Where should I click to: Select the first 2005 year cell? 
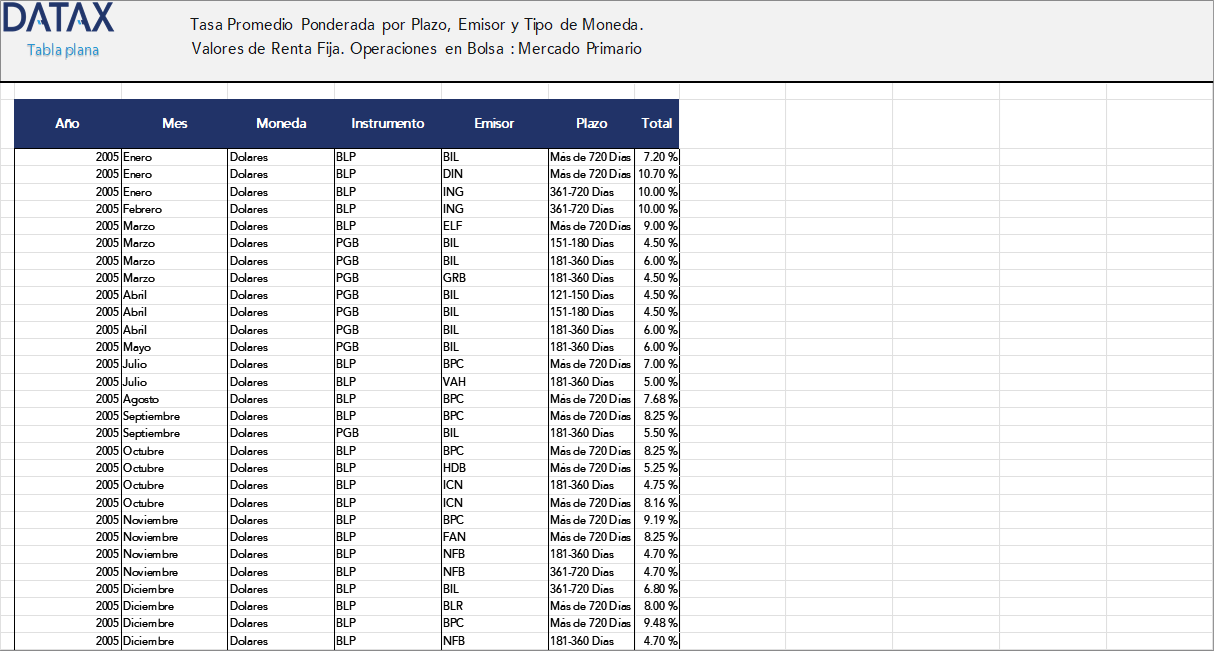(x=105, y=157)
